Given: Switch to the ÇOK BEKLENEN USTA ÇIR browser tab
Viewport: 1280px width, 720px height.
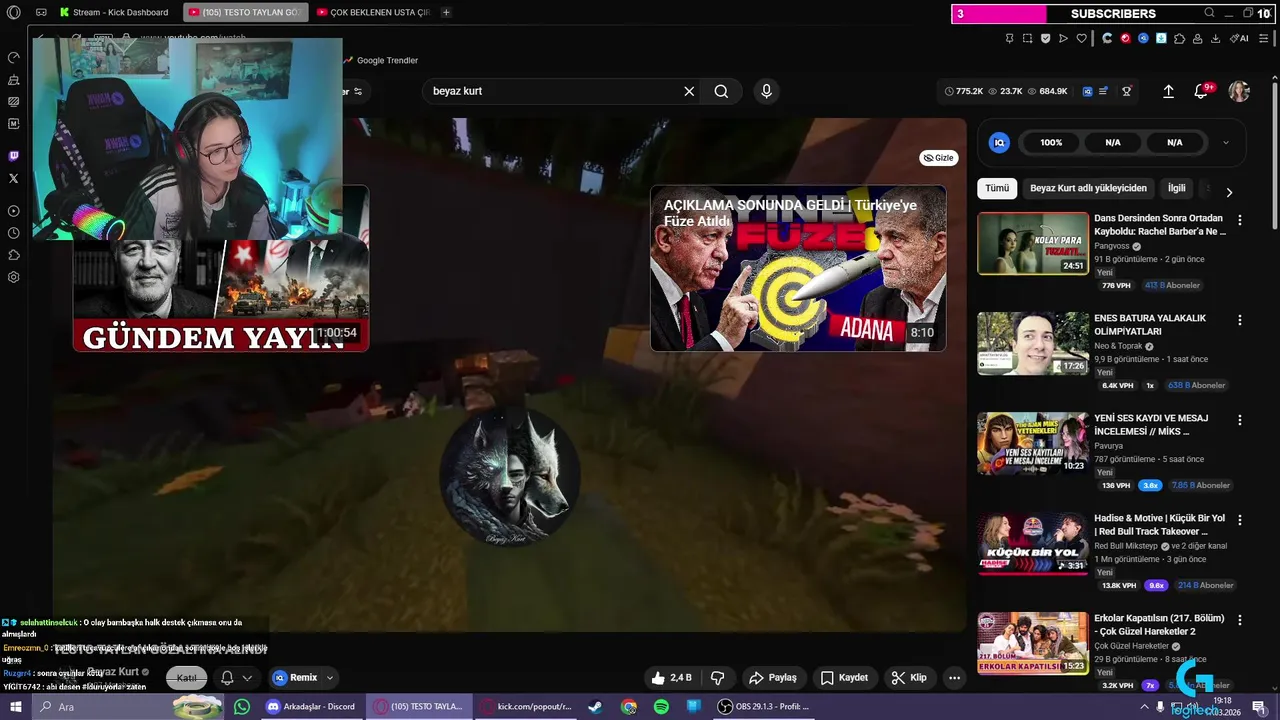Looking at the screenshot, I should pos(375,12).
